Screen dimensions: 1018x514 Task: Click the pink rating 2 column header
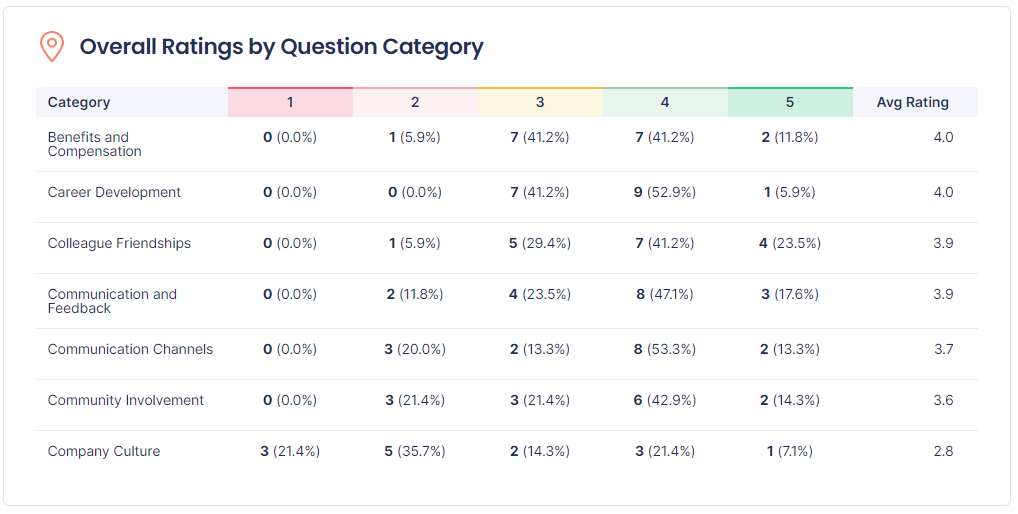415,102
